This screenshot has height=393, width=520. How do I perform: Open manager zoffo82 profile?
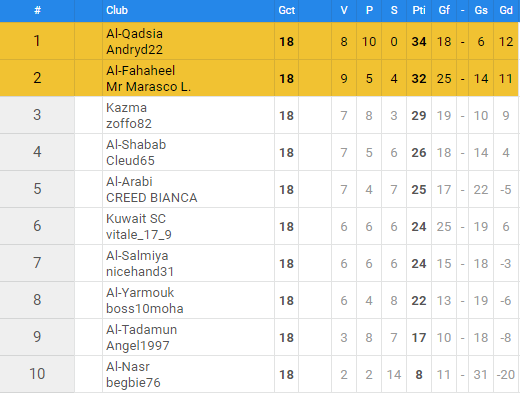129,124
